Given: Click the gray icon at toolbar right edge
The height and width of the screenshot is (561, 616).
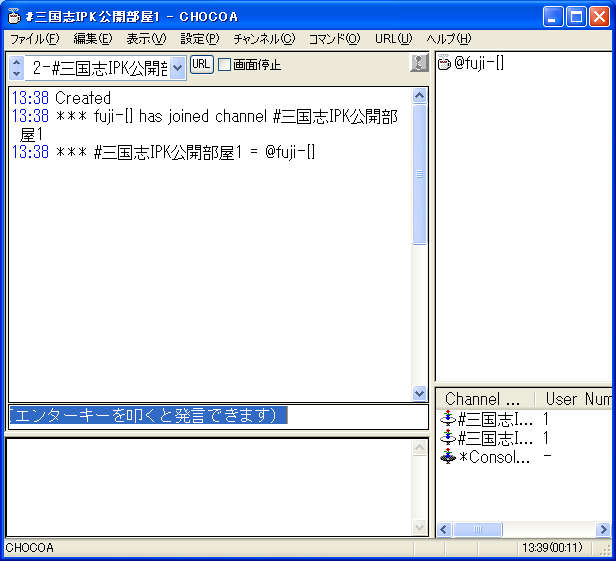Looking at the screenshot, I should point(419,64).
